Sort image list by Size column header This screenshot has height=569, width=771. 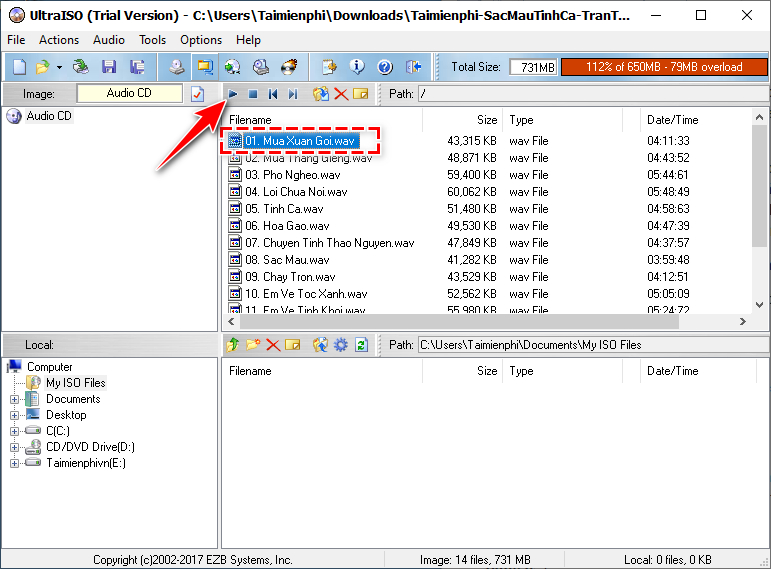(462, 120)
